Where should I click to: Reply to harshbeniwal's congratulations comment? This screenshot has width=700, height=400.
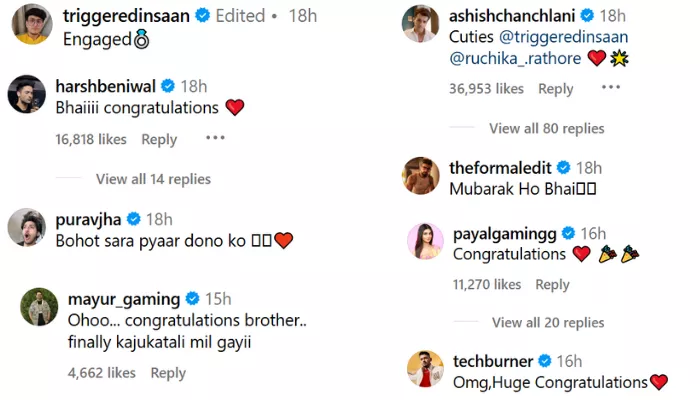[x=159, y=139]
